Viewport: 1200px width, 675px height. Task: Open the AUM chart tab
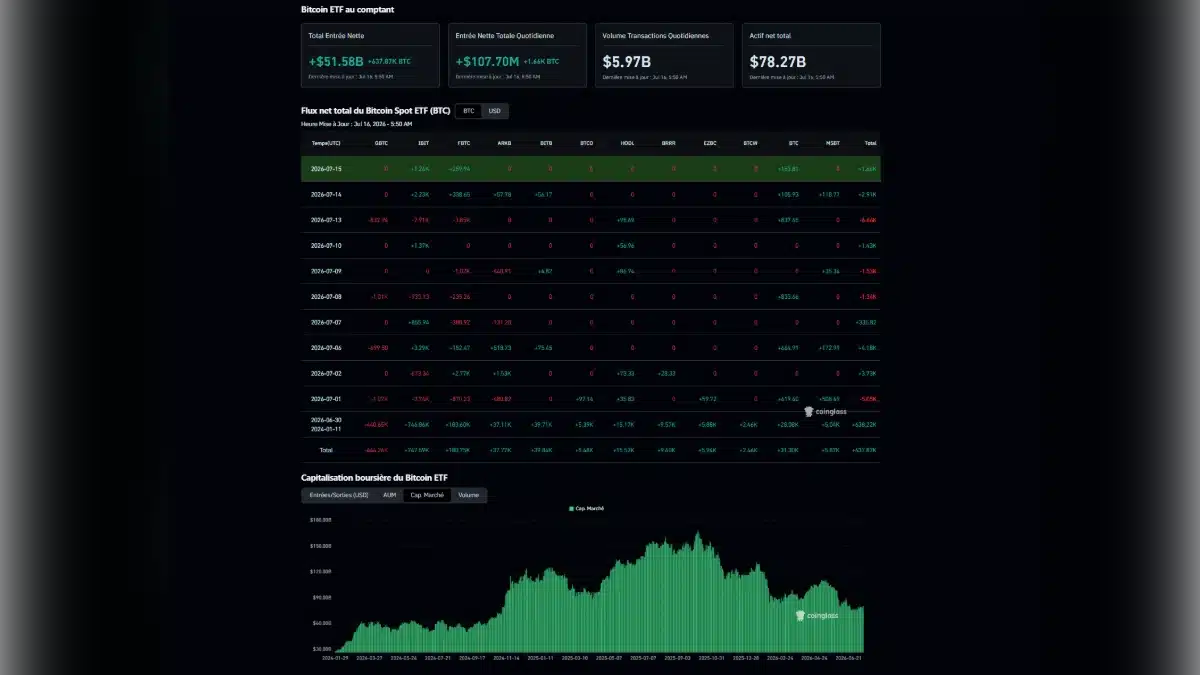(390, 495)
